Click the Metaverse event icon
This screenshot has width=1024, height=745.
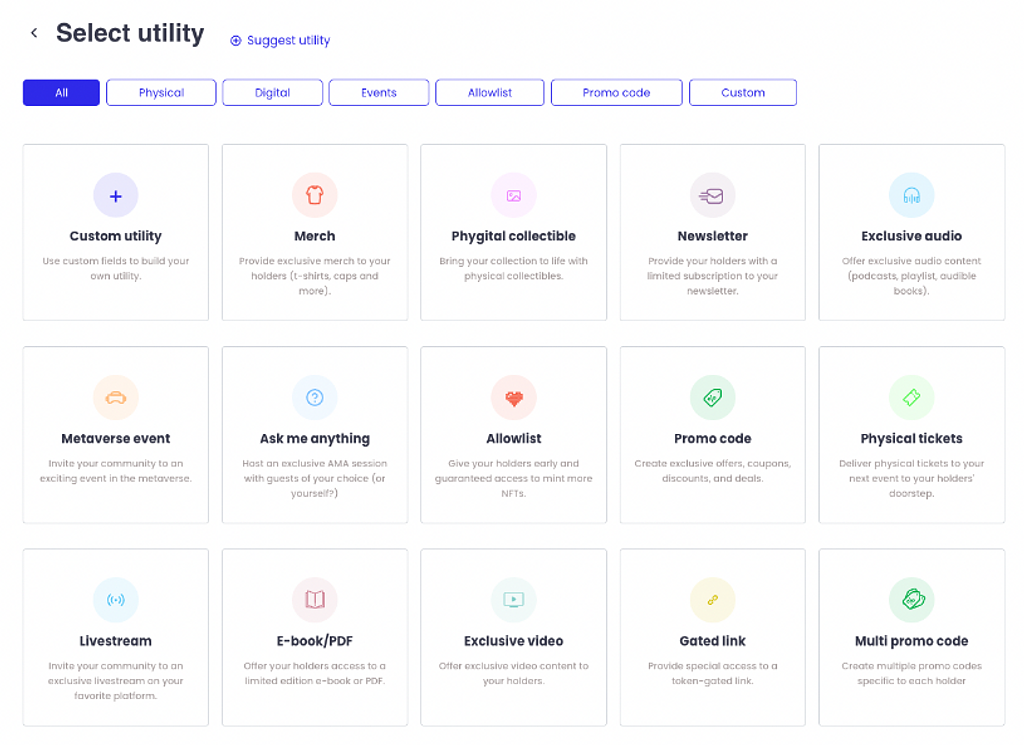pyautogui.click(x=115, y=398)
